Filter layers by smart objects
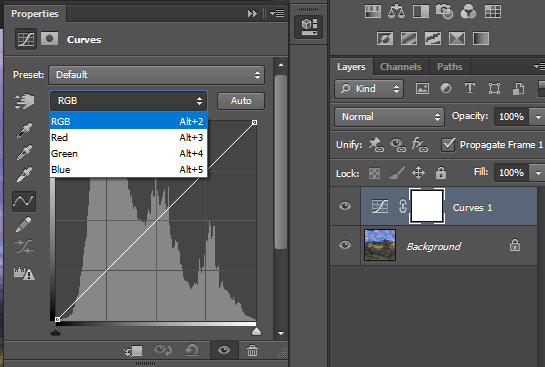The image size is (545, 367). coord(518,89)
